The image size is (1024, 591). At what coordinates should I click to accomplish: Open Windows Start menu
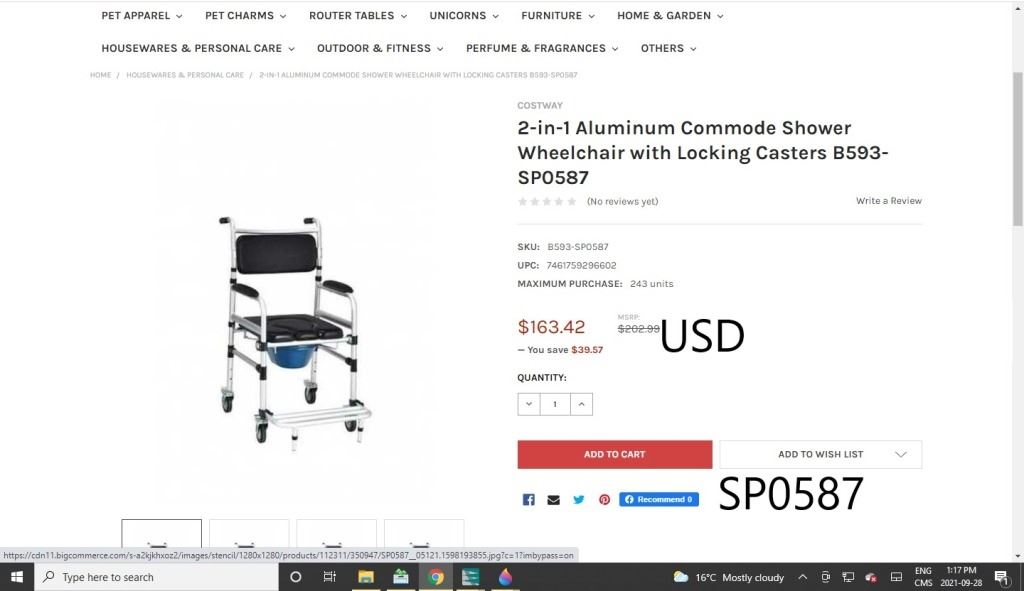17,577
